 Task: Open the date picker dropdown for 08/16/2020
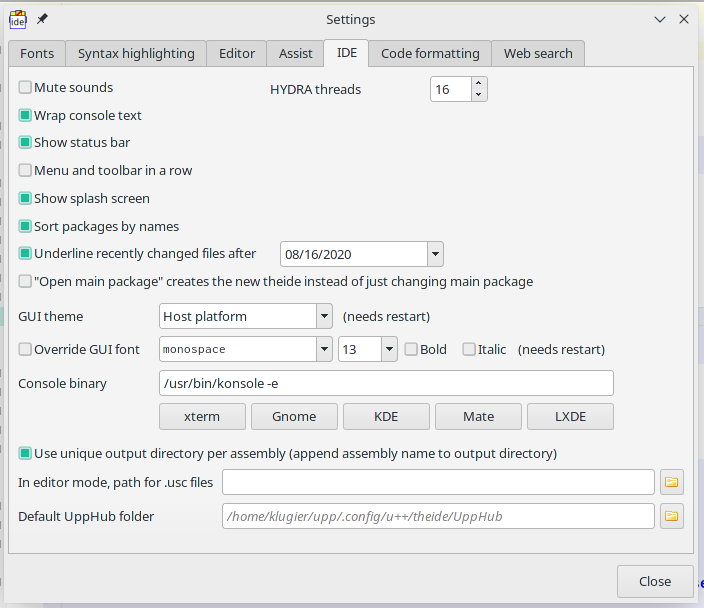(x=435, y=255)
